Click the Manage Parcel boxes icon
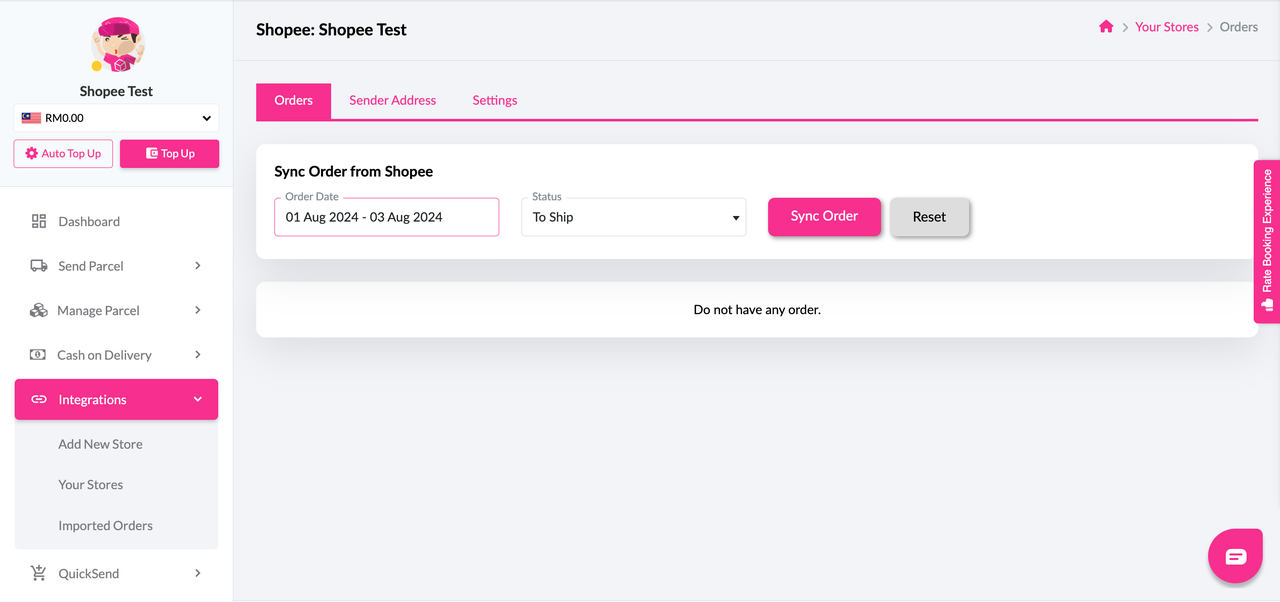The width and height of the screenshot is (1280, 602). (x=39, y=310)
